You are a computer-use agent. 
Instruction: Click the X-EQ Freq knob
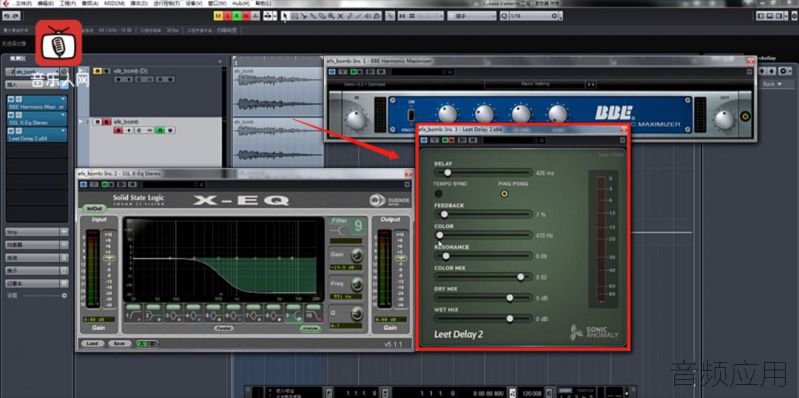[357, 284]
